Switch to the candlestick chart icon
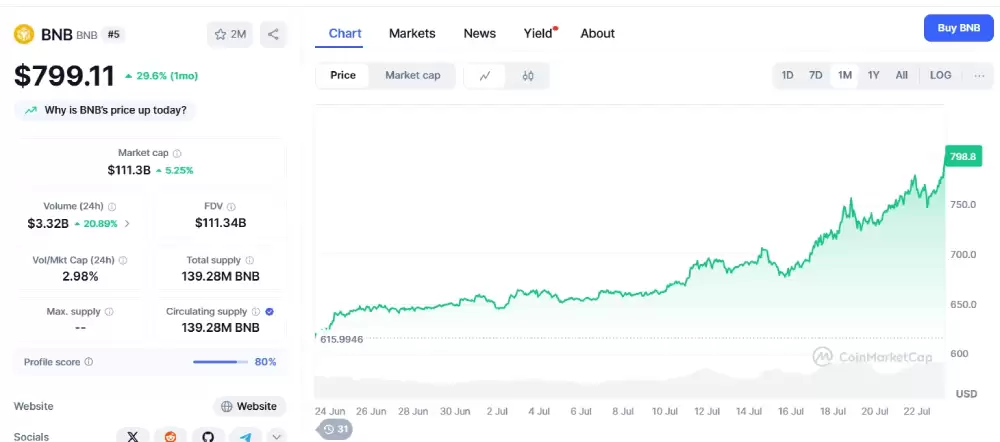Viewport: 1000px width, 442px height. tap(528, 75)
